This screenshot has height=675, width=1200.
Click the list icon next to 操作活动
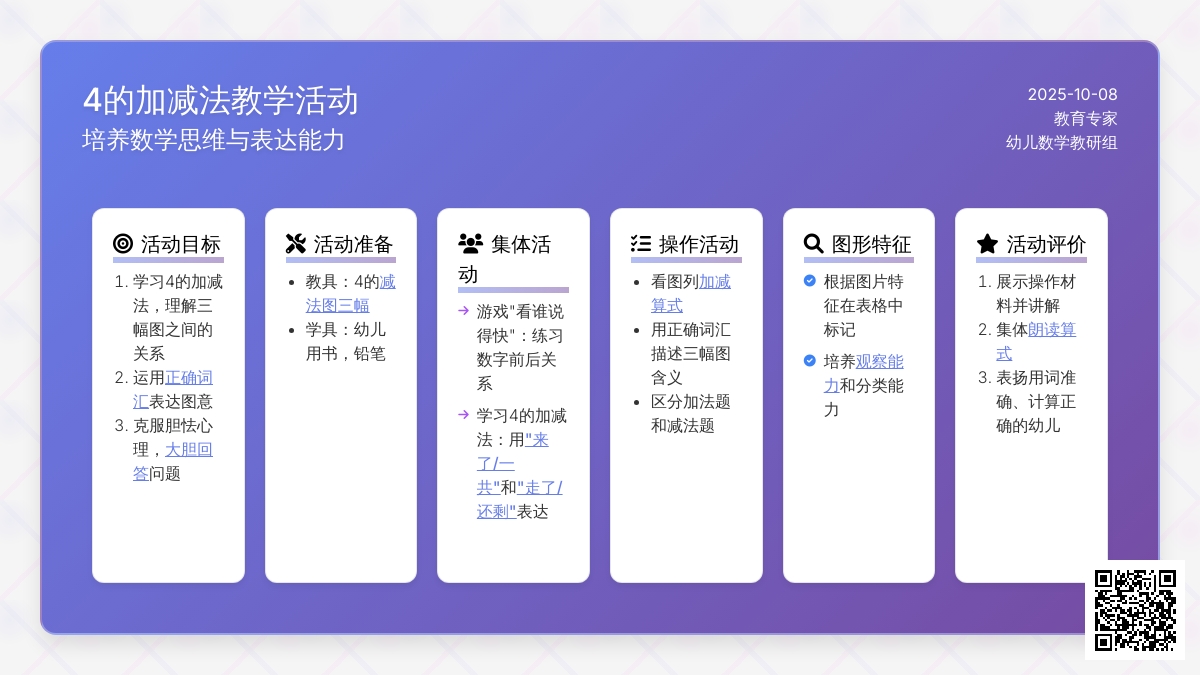click(640, 241)
